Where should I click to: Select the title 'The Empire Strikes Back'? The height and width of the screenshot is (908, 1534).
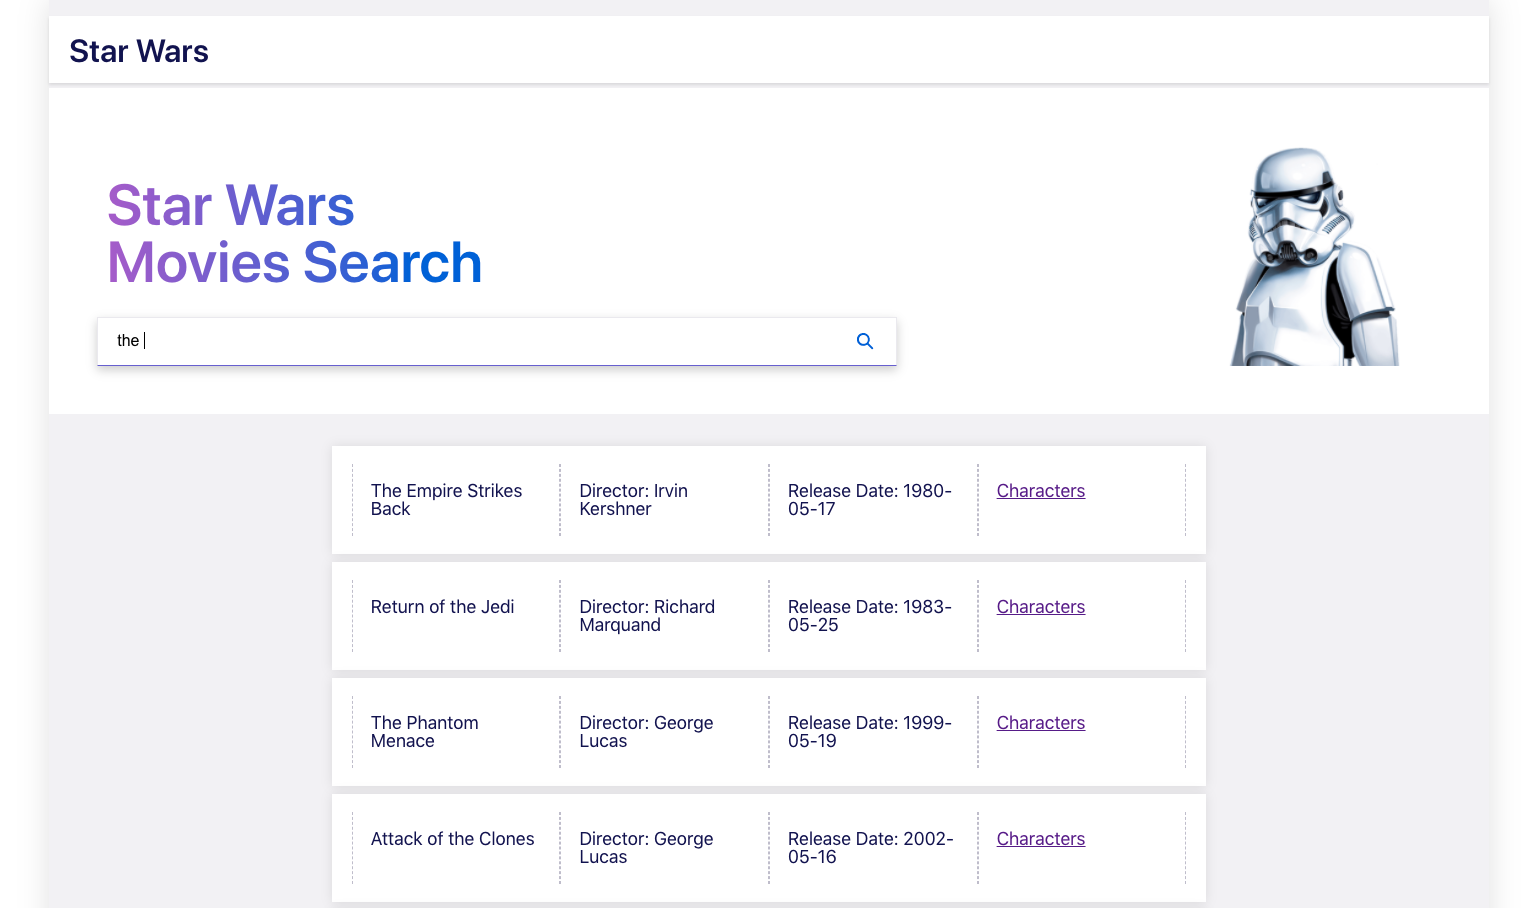446,500
